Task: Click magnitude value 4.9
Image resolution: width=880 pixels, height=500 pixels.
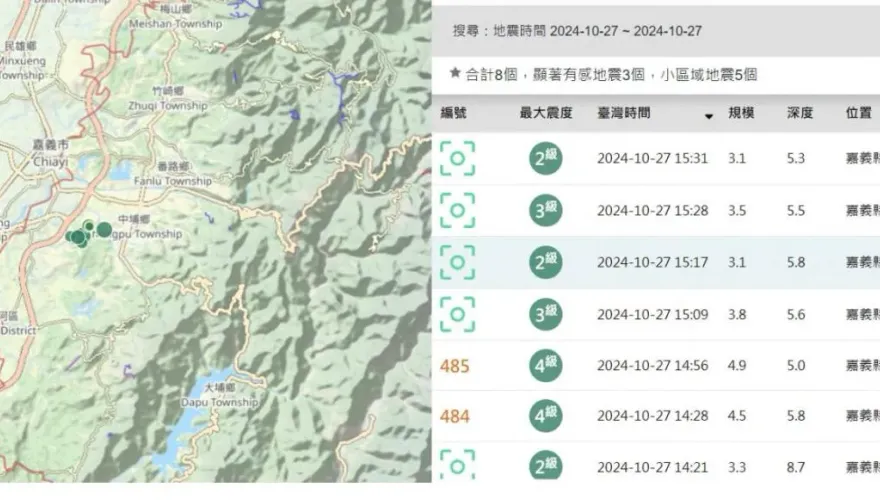Action: pos(737,365)
